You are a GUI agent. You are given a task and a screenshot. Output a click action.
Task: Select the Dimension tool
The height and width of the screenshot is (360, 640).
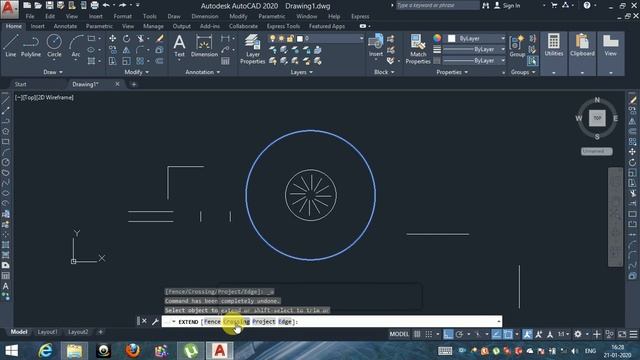[204, 45]
